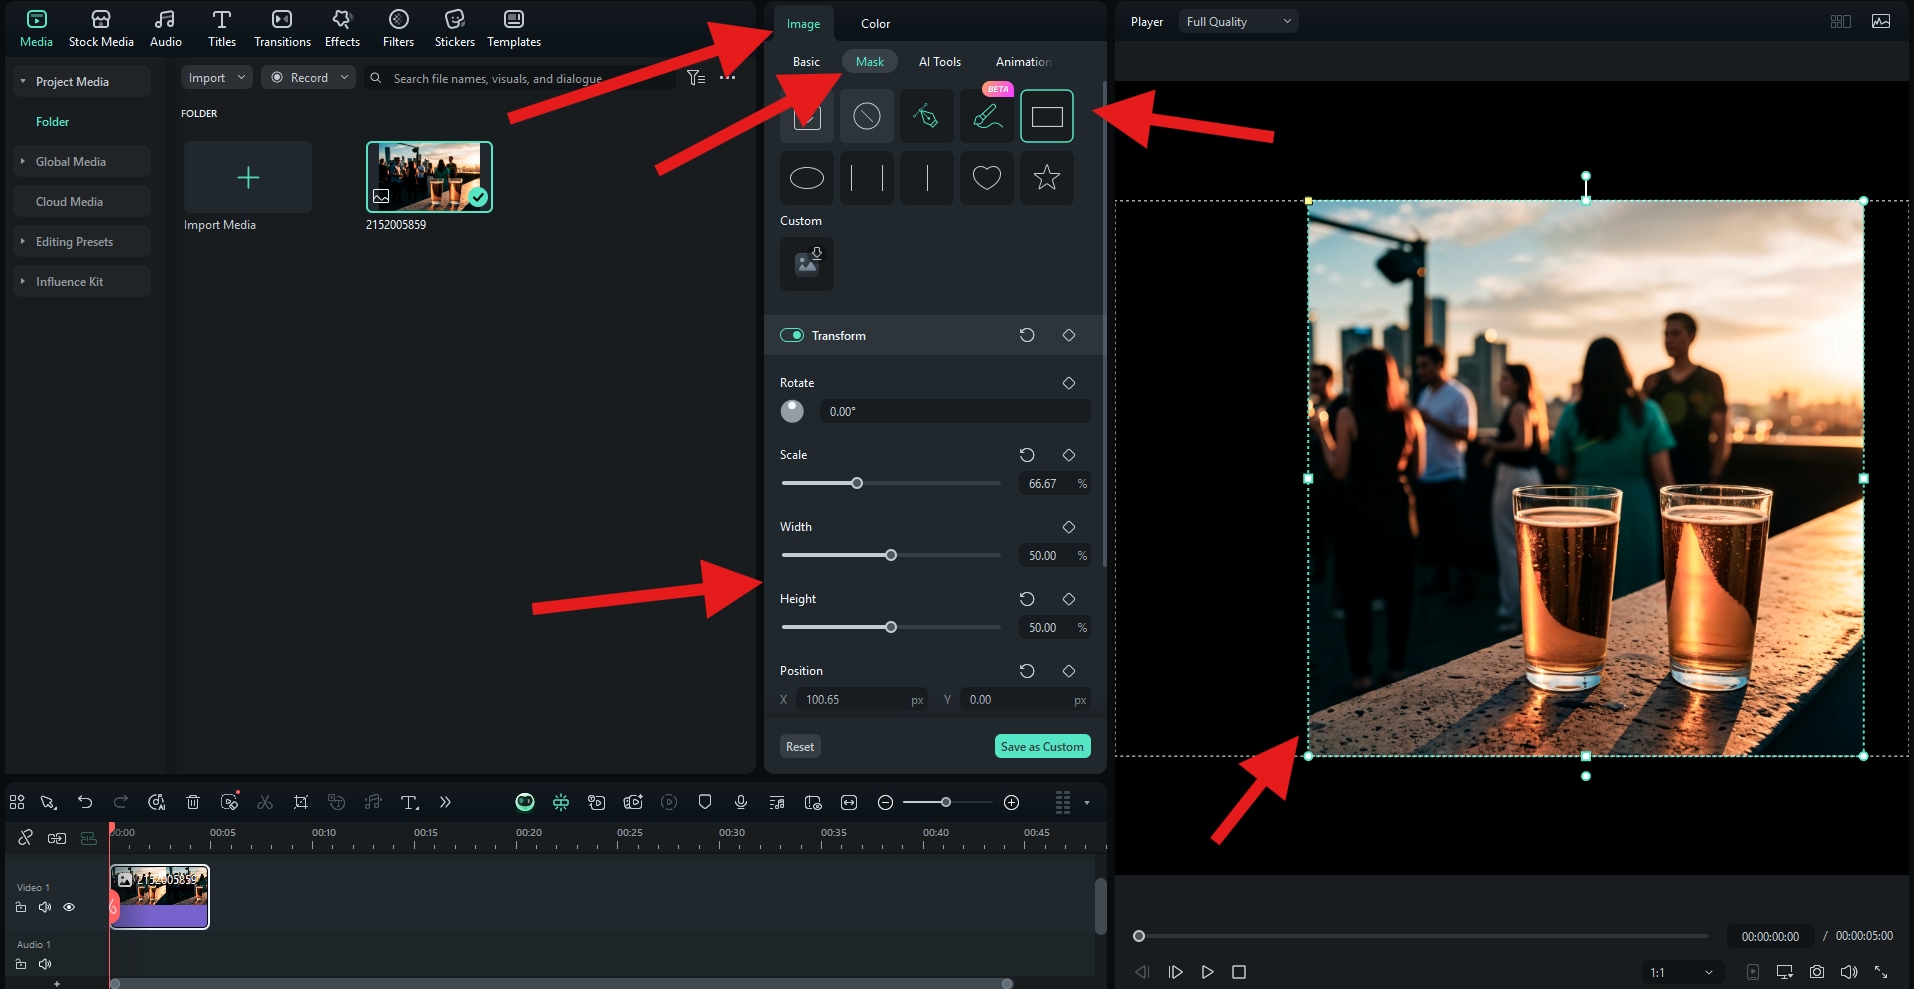Open the Effects tab
This screenshot has width=1914, height=989.
tap(342, 28)
